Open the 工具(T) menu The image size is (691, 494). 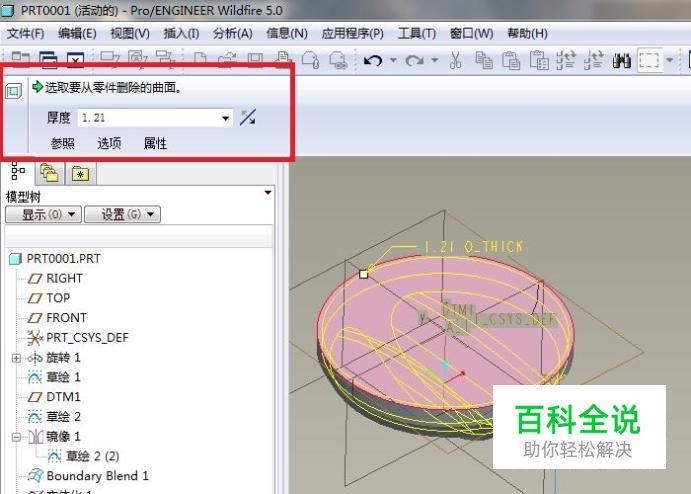417,33
